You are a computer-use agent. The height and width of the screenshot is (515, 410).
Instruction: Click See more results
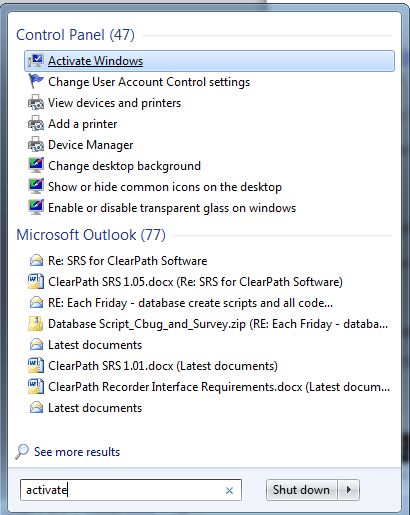point(77,452)
